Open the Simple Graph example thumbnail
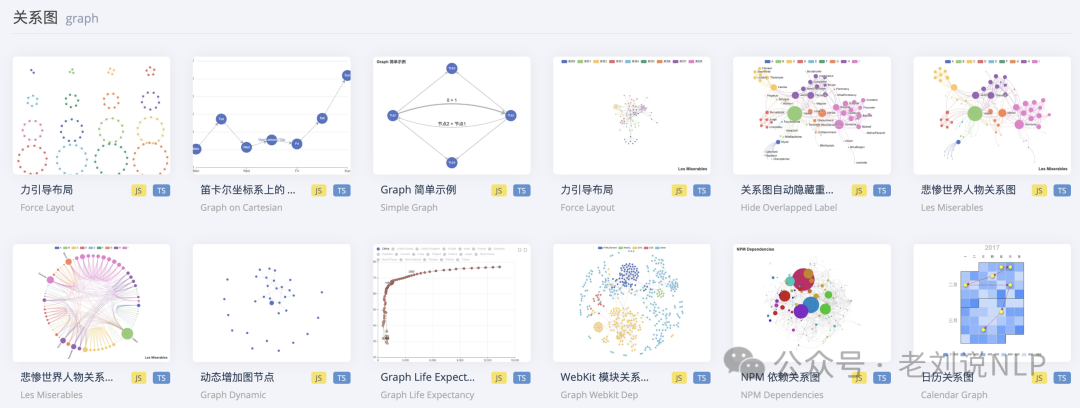The image size is (1080, 408). 451,115
